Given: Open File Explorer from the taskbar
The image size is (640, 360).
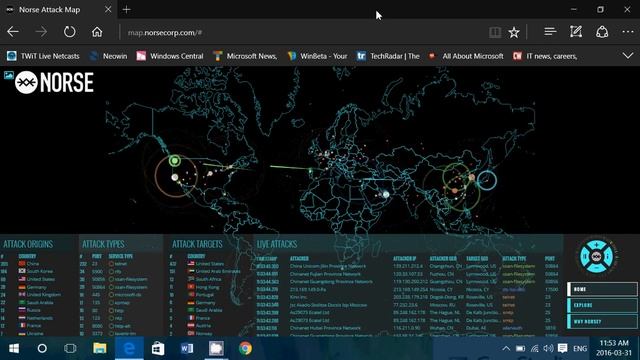Looking at the screenshot, I should point(100,348).
